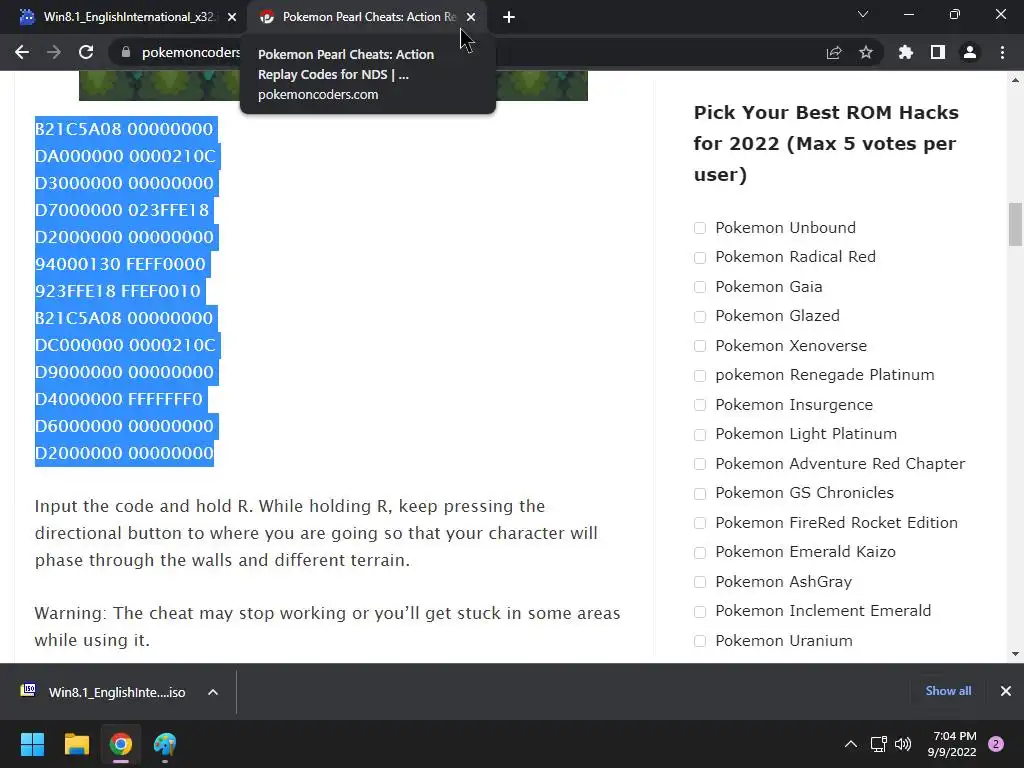The height and width of the screenshot is (768, 1024).
Task: Click code line 94000130 FEFF0000
Action: (120, 264)
